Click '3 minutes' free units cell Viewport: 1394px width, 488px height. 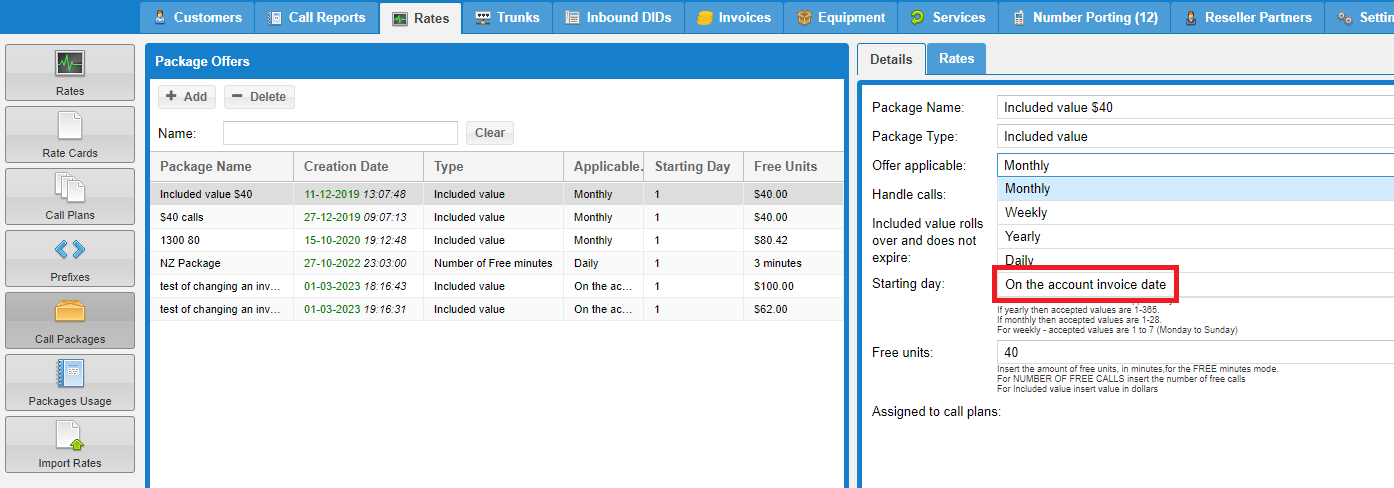pos(778,263)
